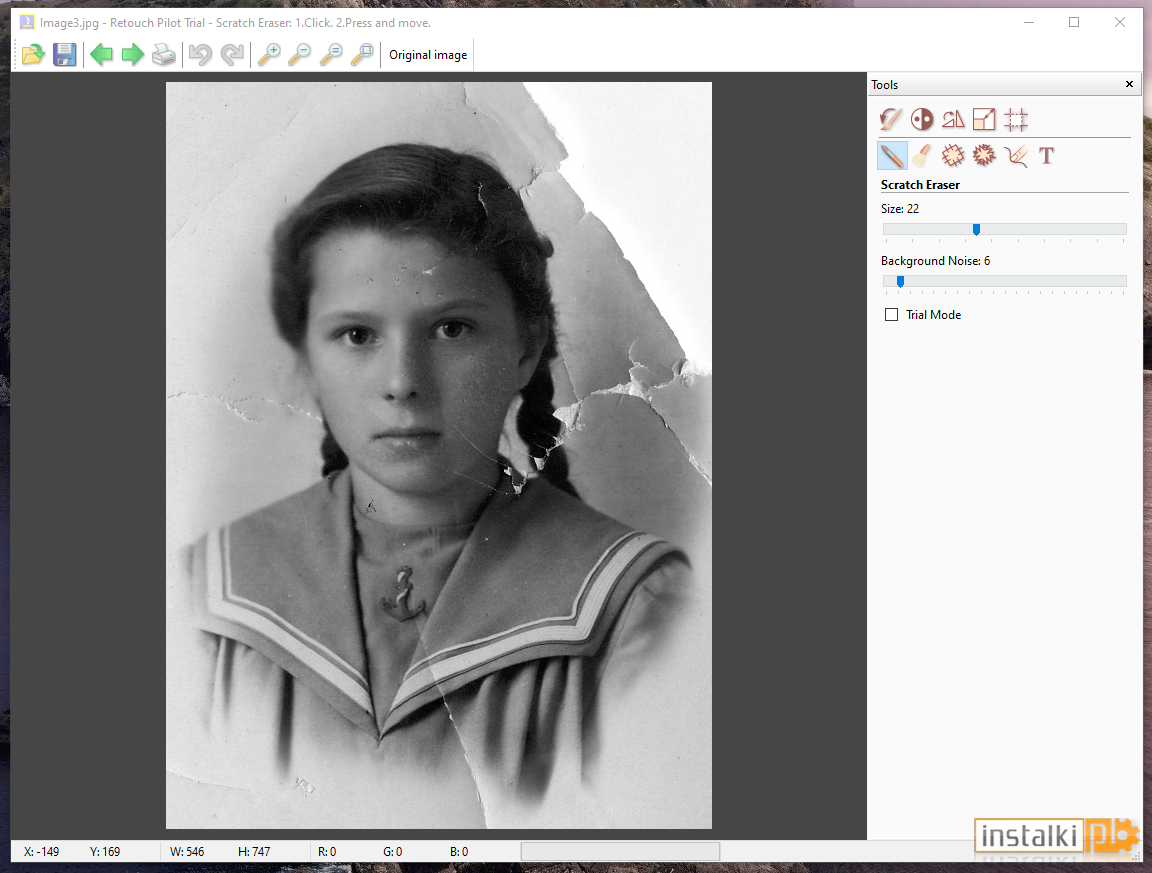Viewport: 1152px width, 873px height.
Task: Open an image file with the folder icon
Action: [x=33, y=54]
